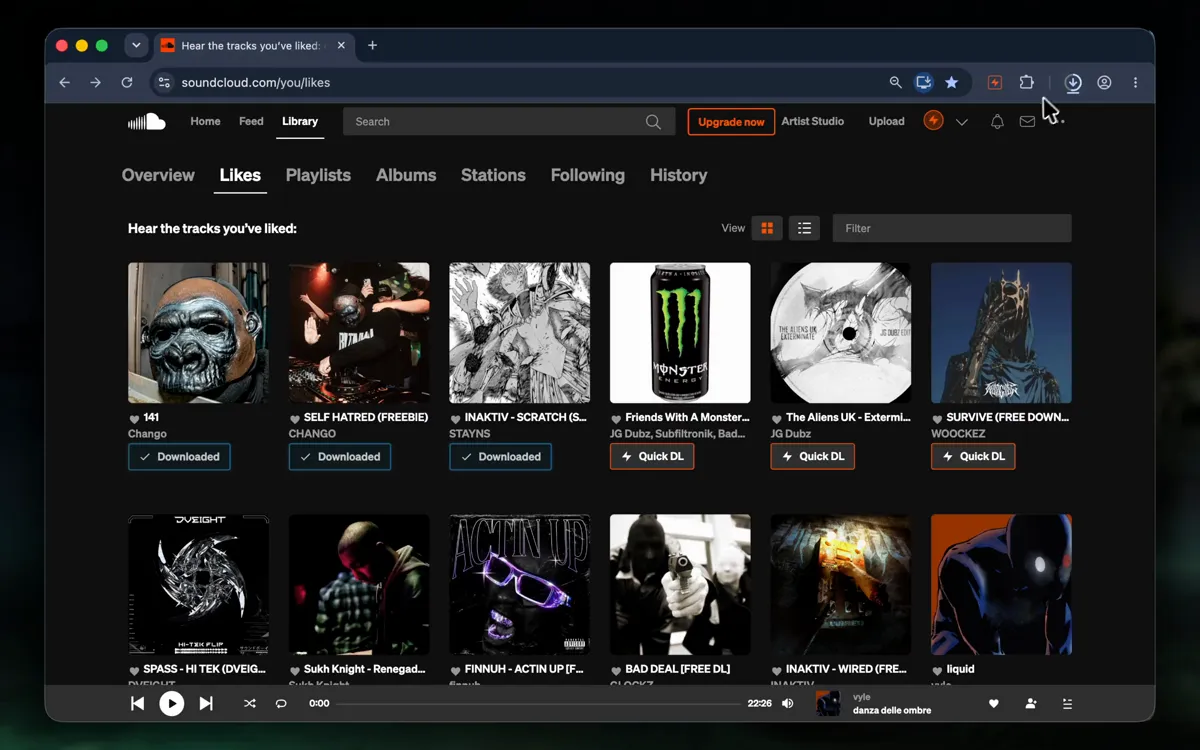Click the Upload link
1200x750 pixels.
click(x=886, y=121)
